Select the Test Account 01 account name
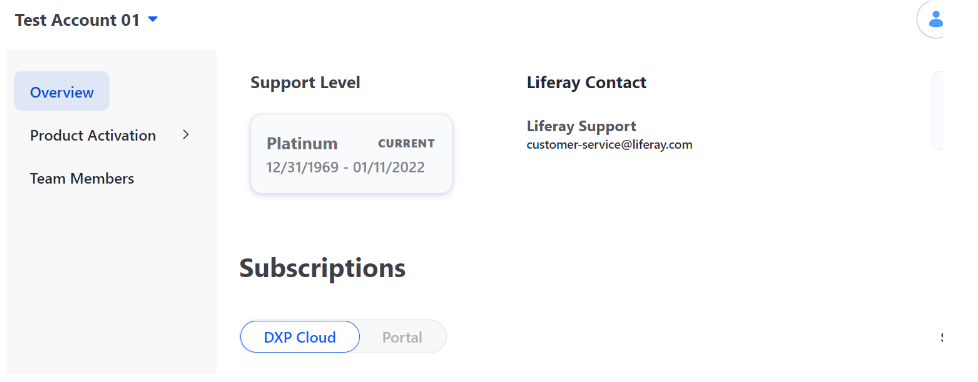Screen dimensions: 978x382 click(x=77, y=20)
